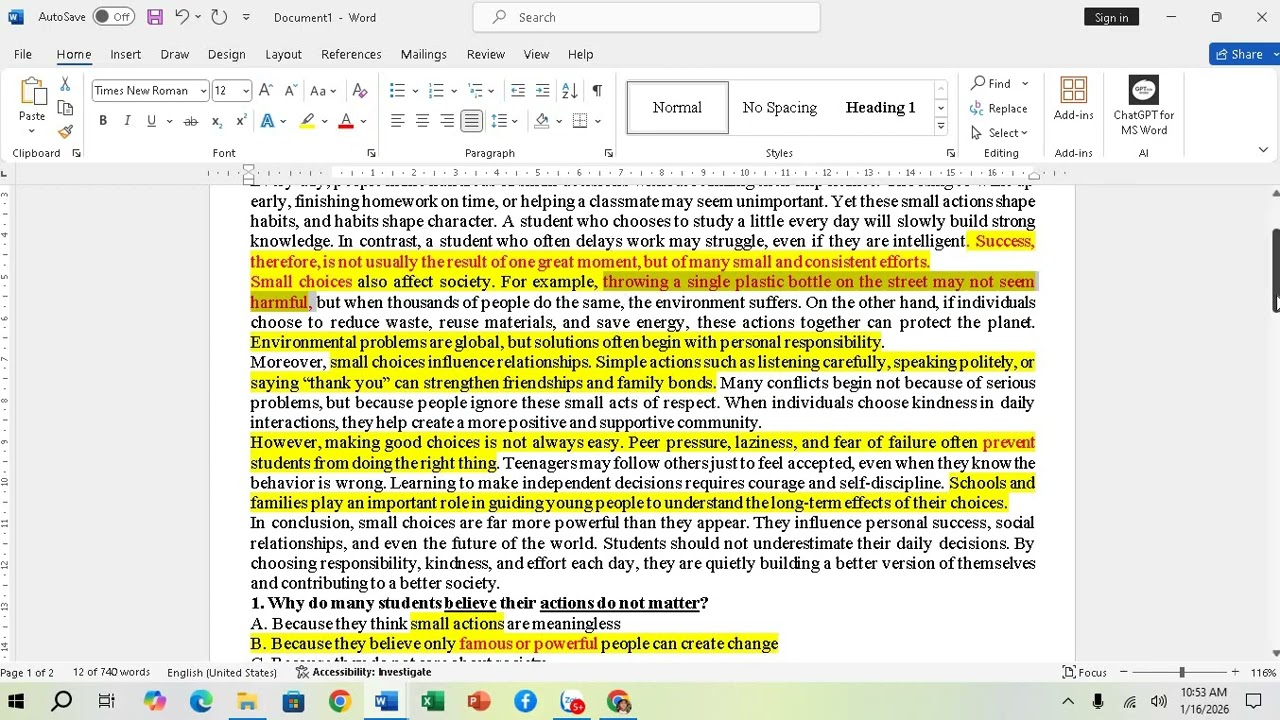Increase the paragraph indent
1280x720 pixels.
(x=543, y=91)
